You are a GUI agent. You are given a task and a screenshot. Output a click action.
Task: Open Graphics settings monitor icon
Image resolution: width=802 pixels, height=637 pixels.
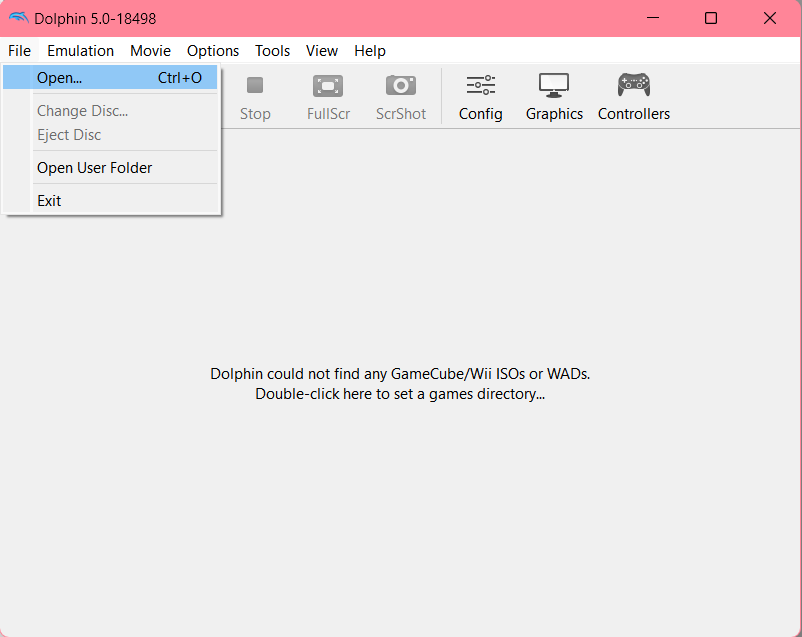point(554,85)
